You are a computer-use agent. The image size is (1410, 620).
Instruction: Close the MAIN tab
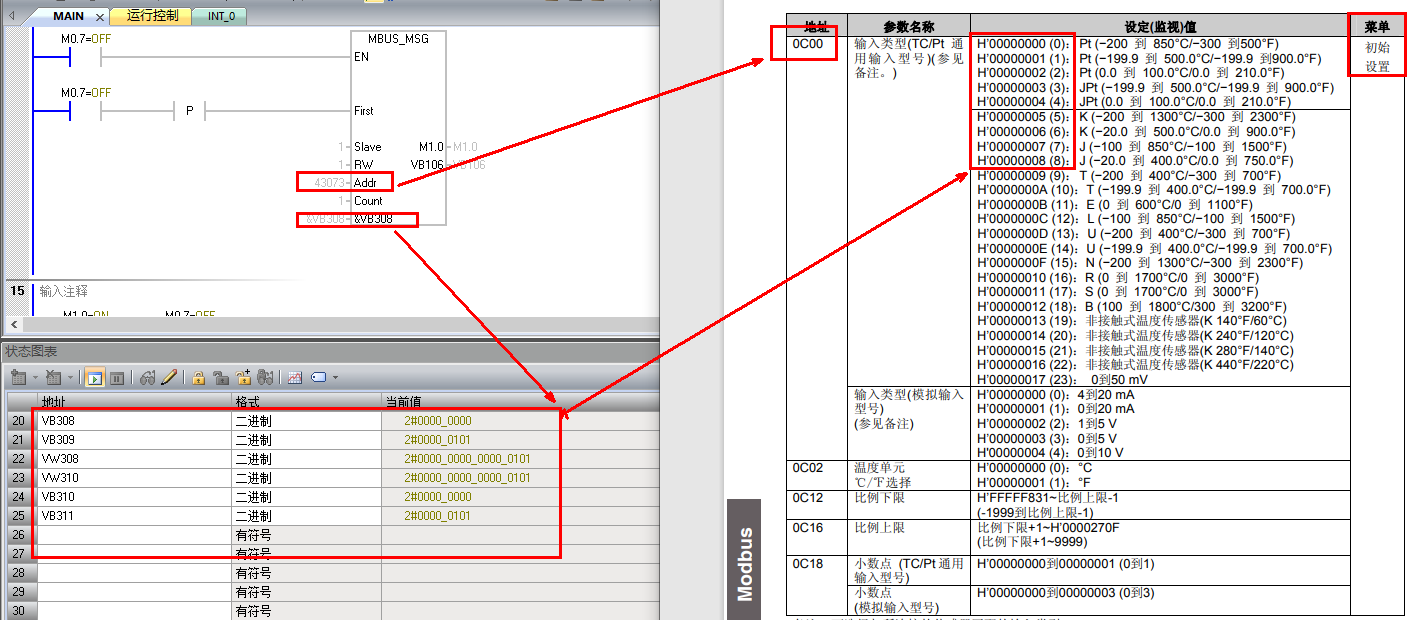99,17
